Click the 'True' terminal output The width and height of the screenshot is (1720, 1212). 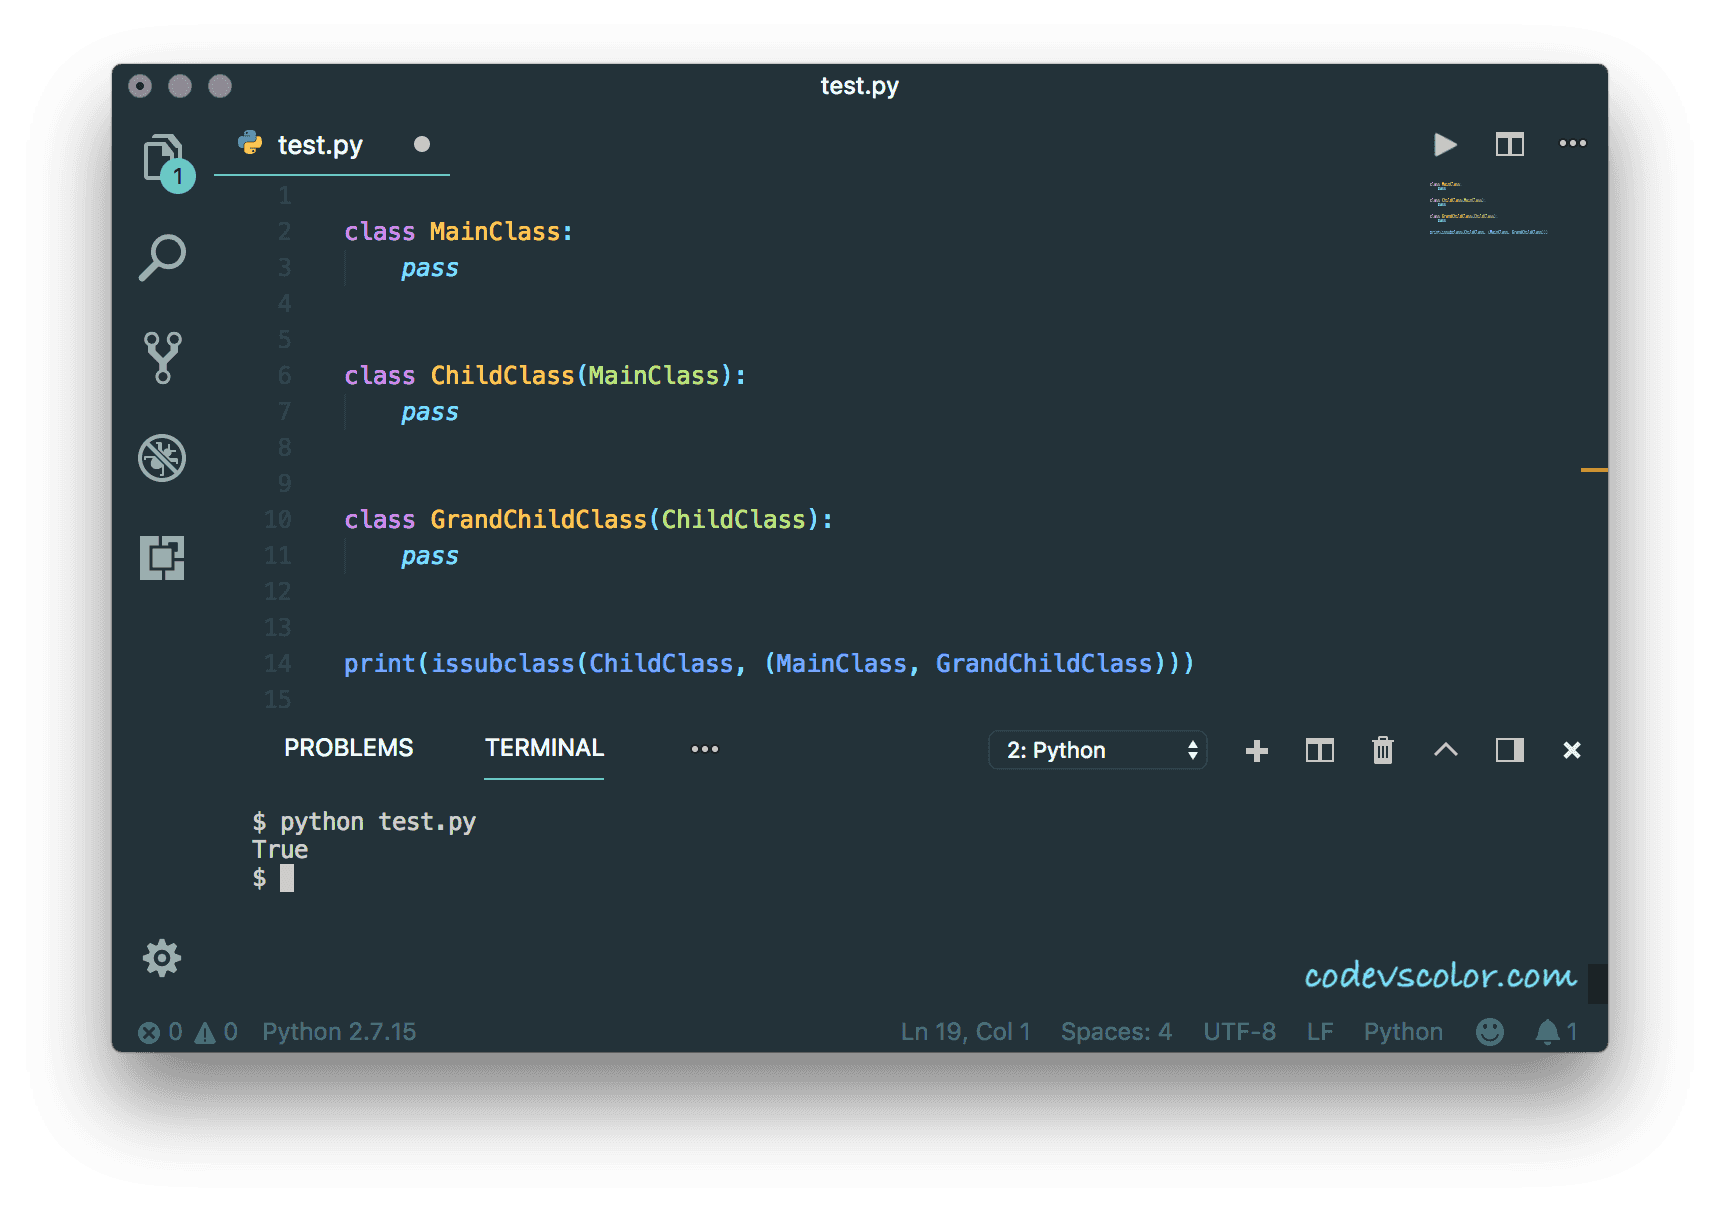pos(280,850)
